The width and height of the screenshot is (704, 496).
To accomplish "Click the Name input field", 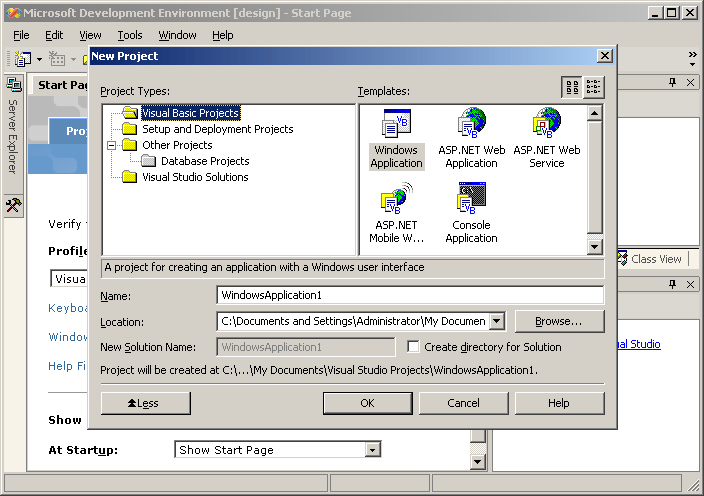I will (x=409, y=295).
